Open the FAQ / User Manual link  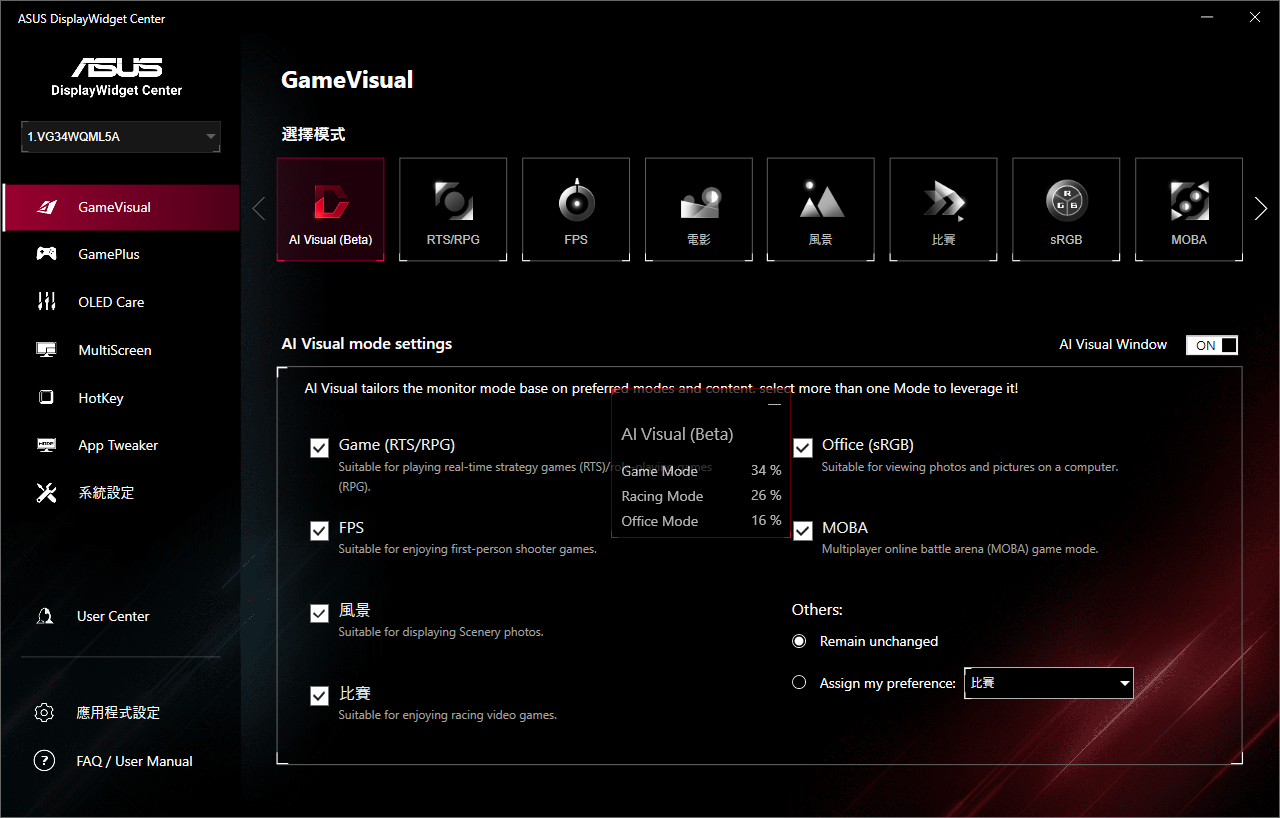coord(134,761)
